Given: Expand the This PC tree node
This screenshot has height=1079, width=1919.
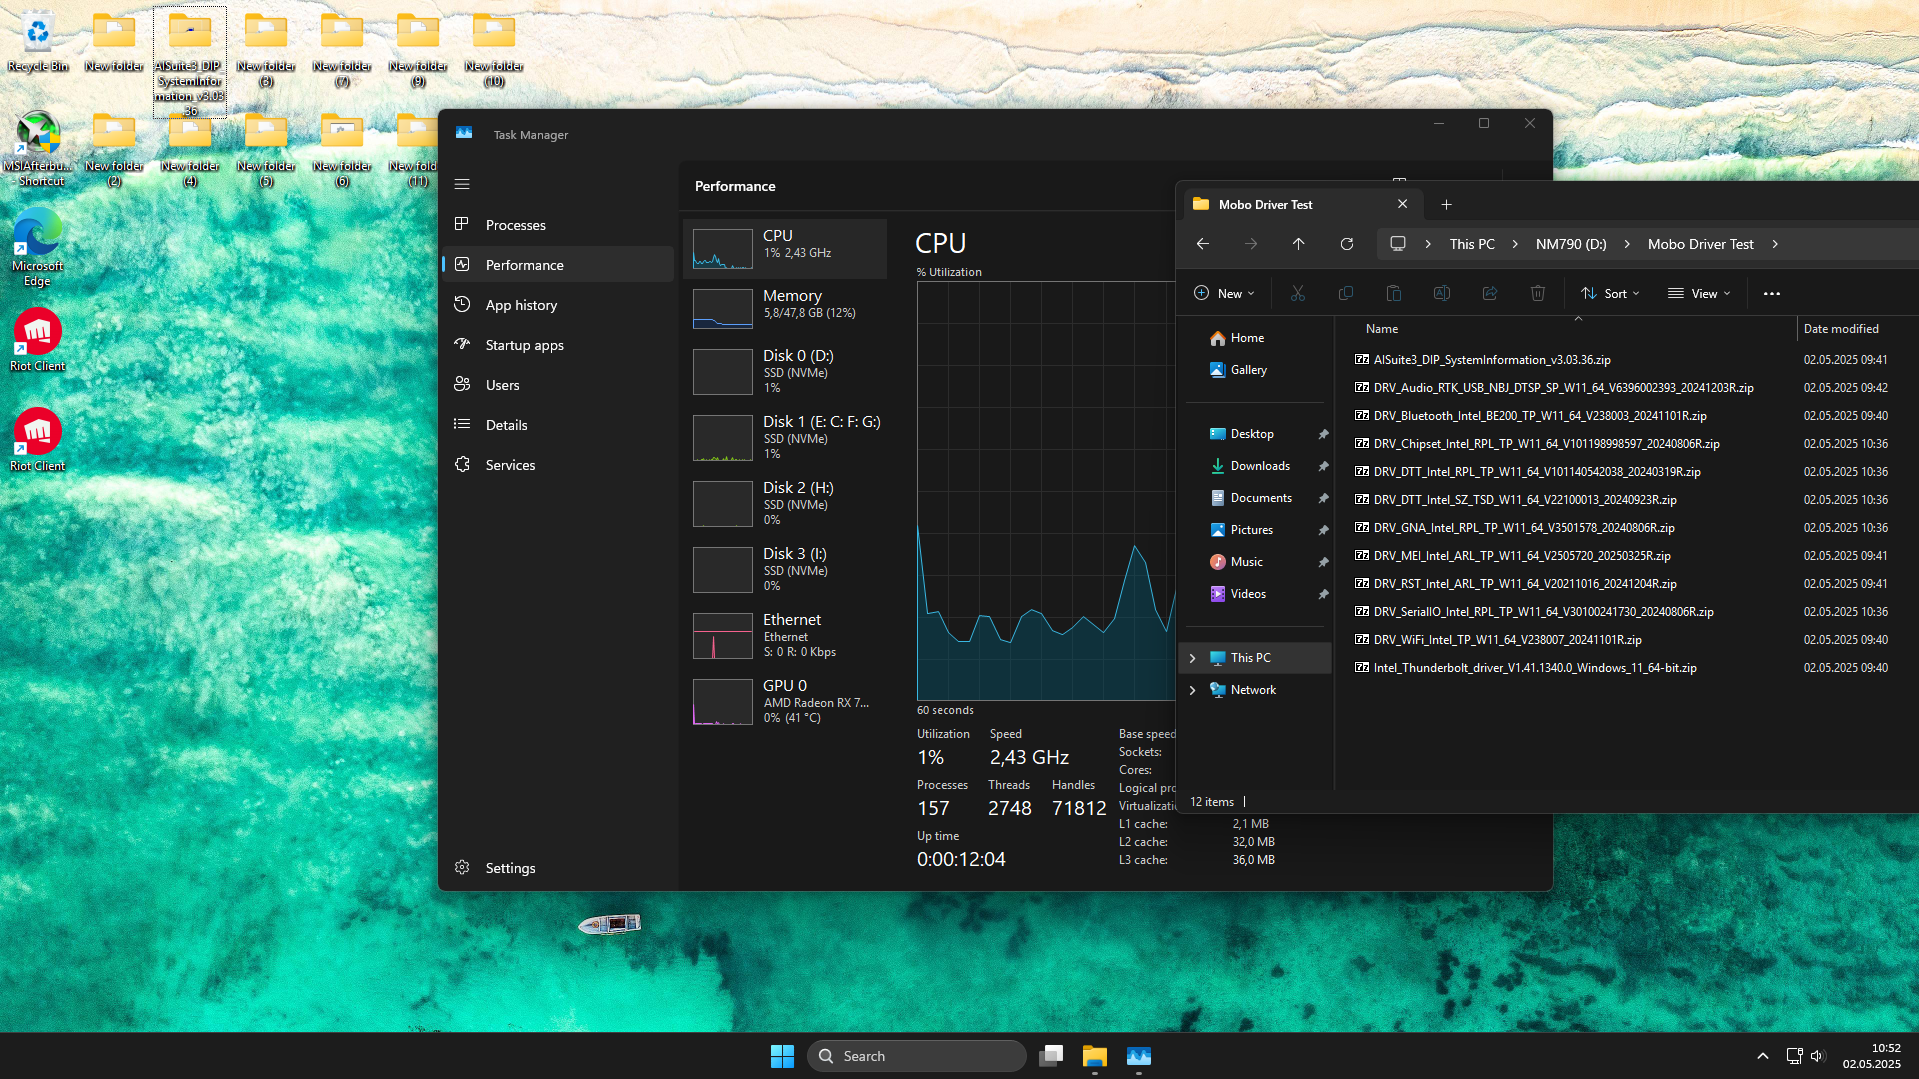Looking at the screenshot, I should point(1192,658).
